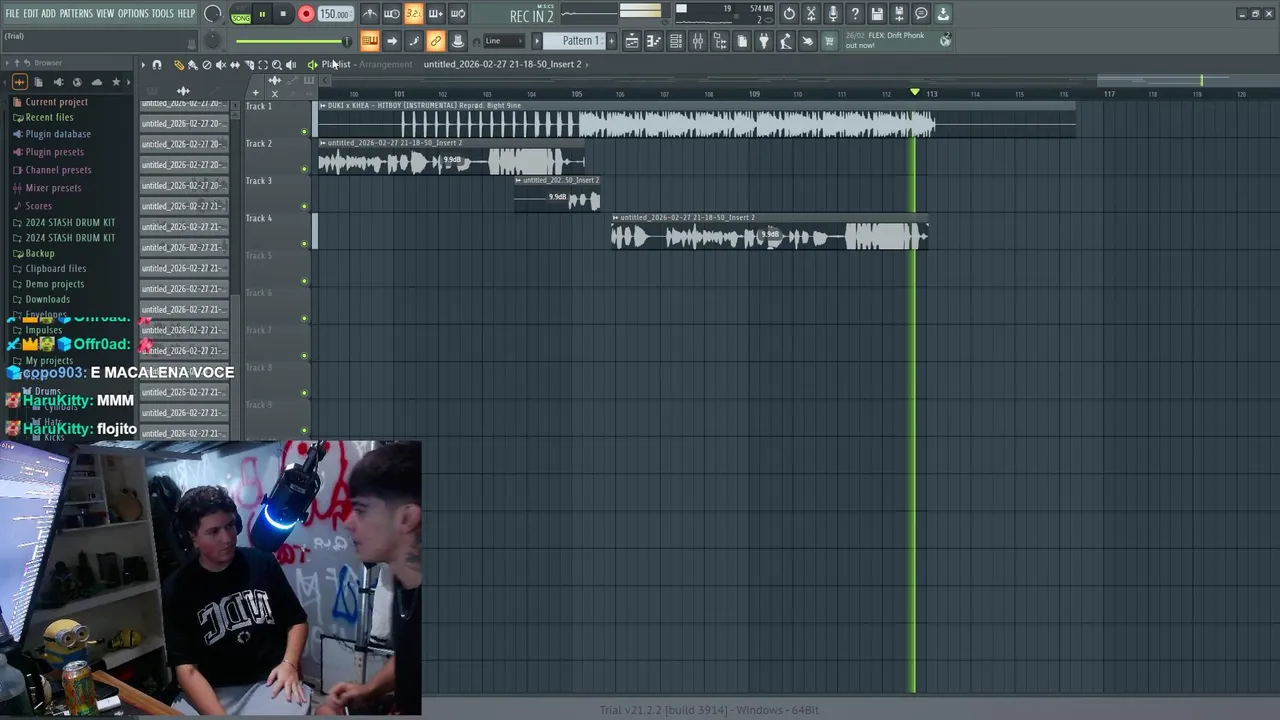
Task: Expand Current project in Browser
Action: coord(56,102)
